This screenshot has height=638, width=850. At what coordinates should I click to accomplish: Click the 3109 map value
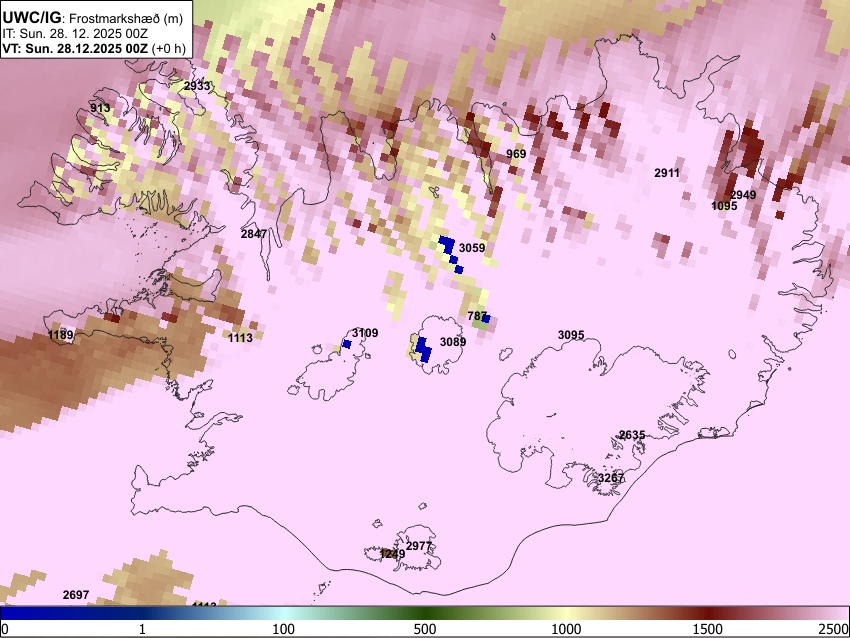point(365,333)
